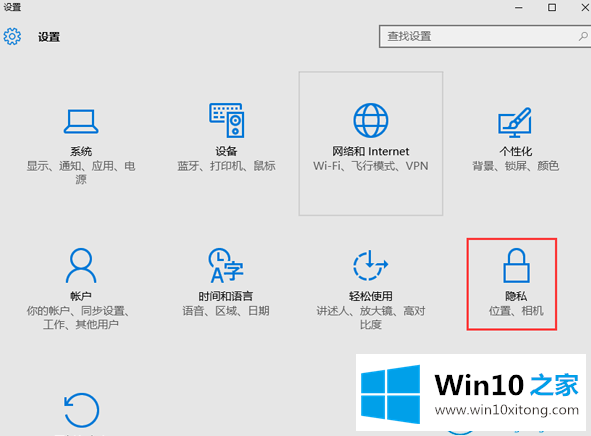
Task: Open the 帐户 (Accounts) person icon
Action: coord(81,265)
